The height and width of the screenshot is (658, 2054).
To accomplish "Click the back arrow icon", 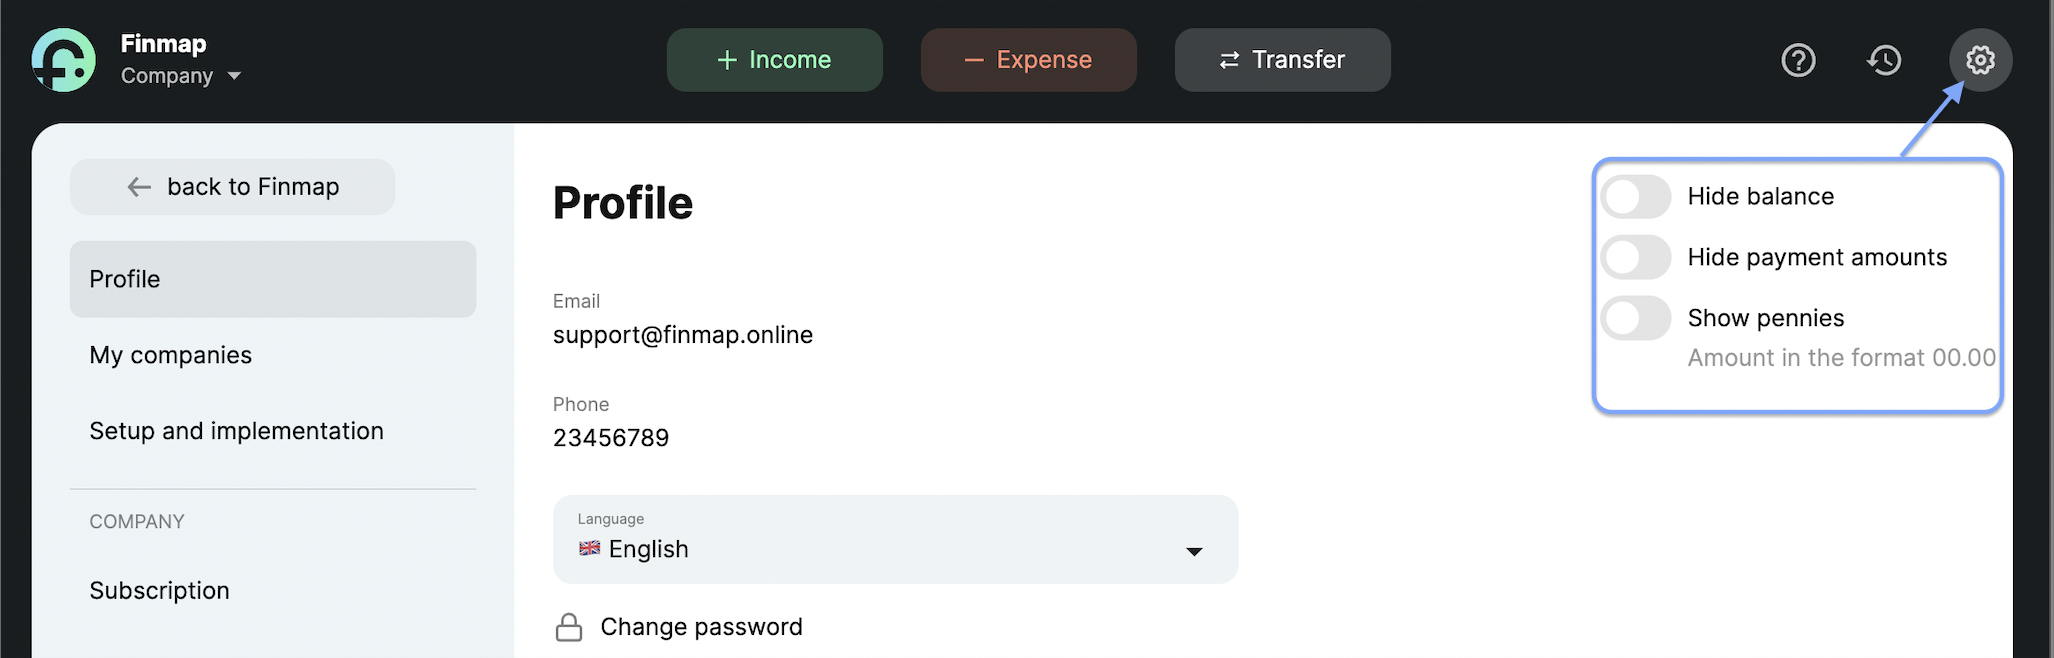I will [x=139, y=187].
